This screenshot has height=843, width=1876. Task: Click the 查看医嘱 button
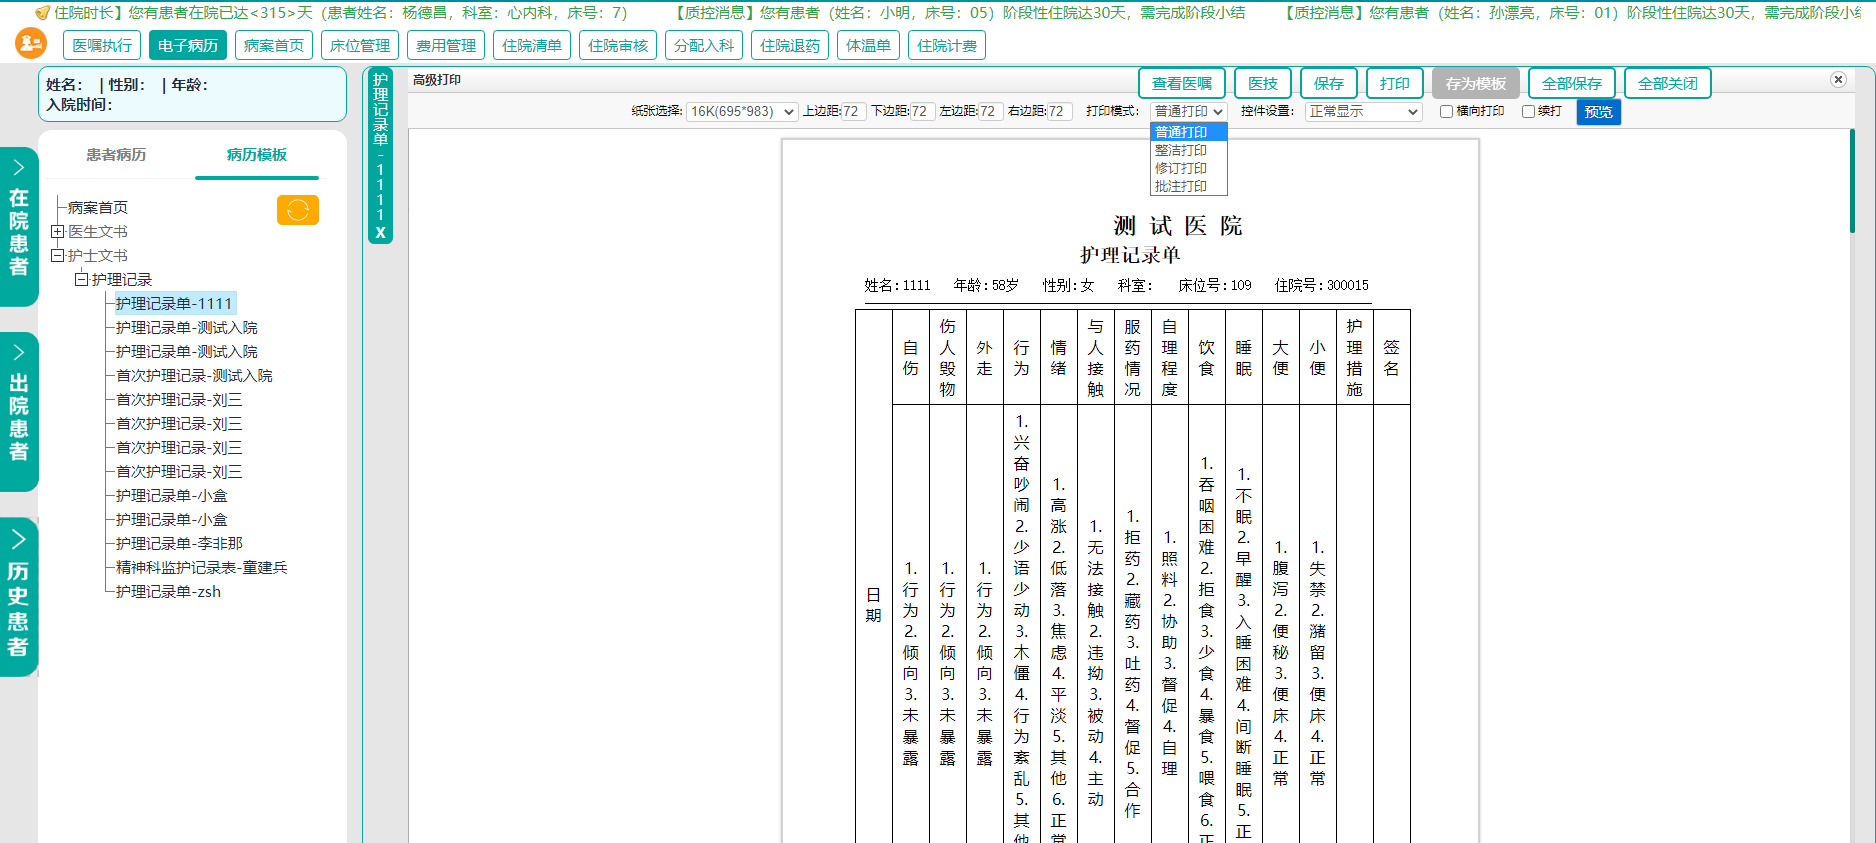coord(1182,84)
